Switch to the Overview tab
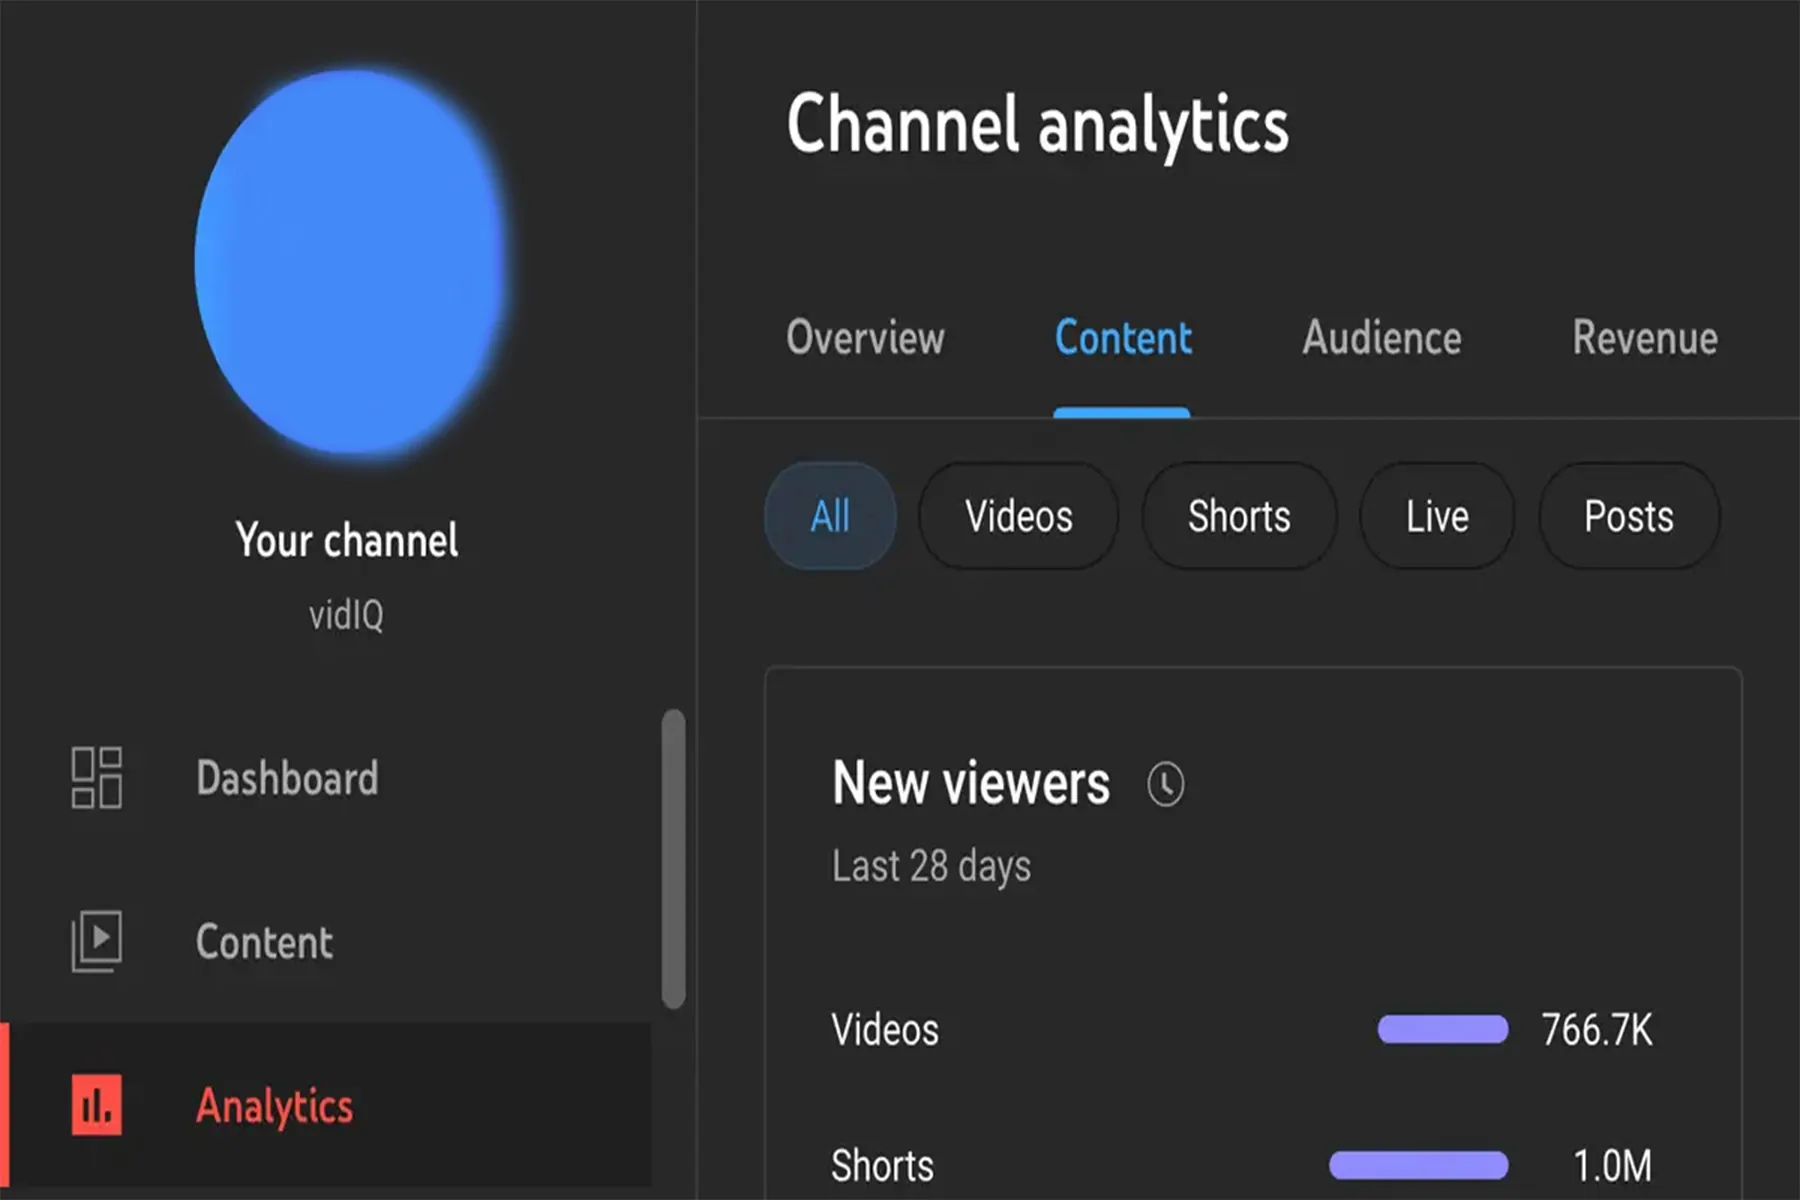1800x1200 pixels. [865, 338]
